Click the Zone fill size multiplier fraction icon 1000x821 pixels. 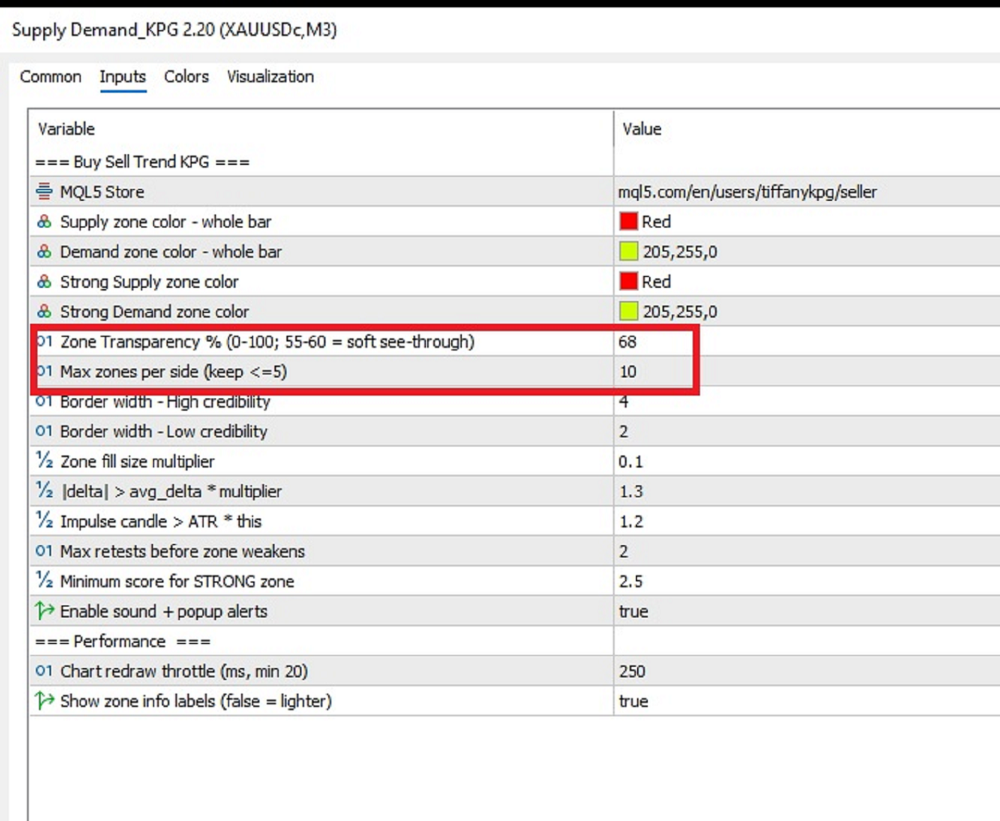pyautogui.click(x=44, y=461)
